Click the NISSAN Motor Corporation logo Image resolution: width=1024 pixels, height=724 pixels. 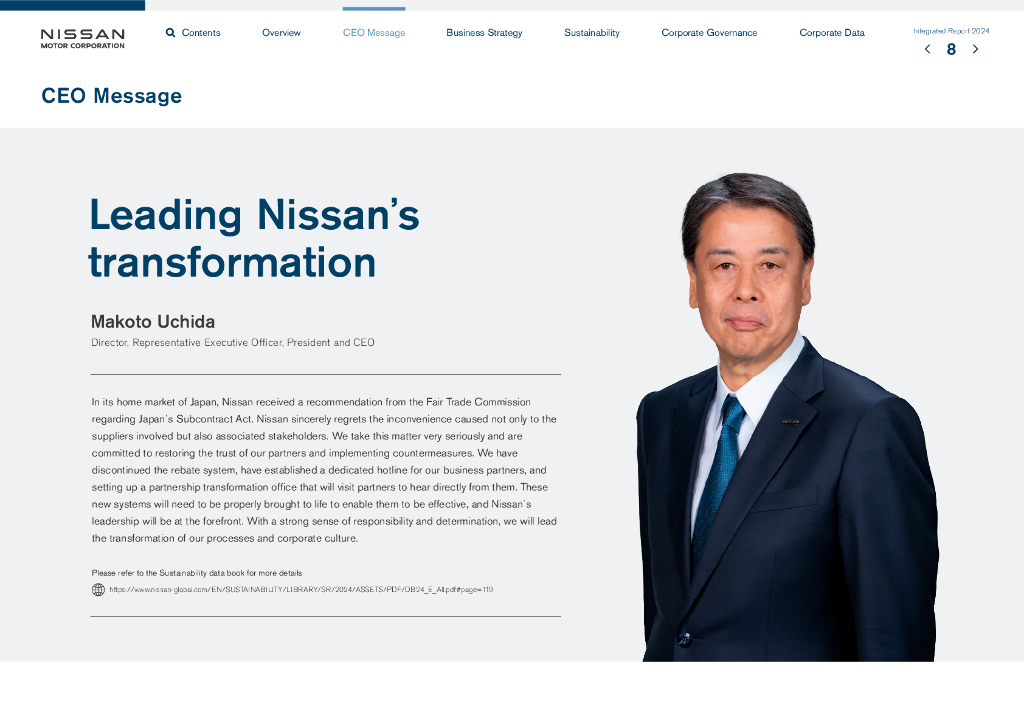82,37
